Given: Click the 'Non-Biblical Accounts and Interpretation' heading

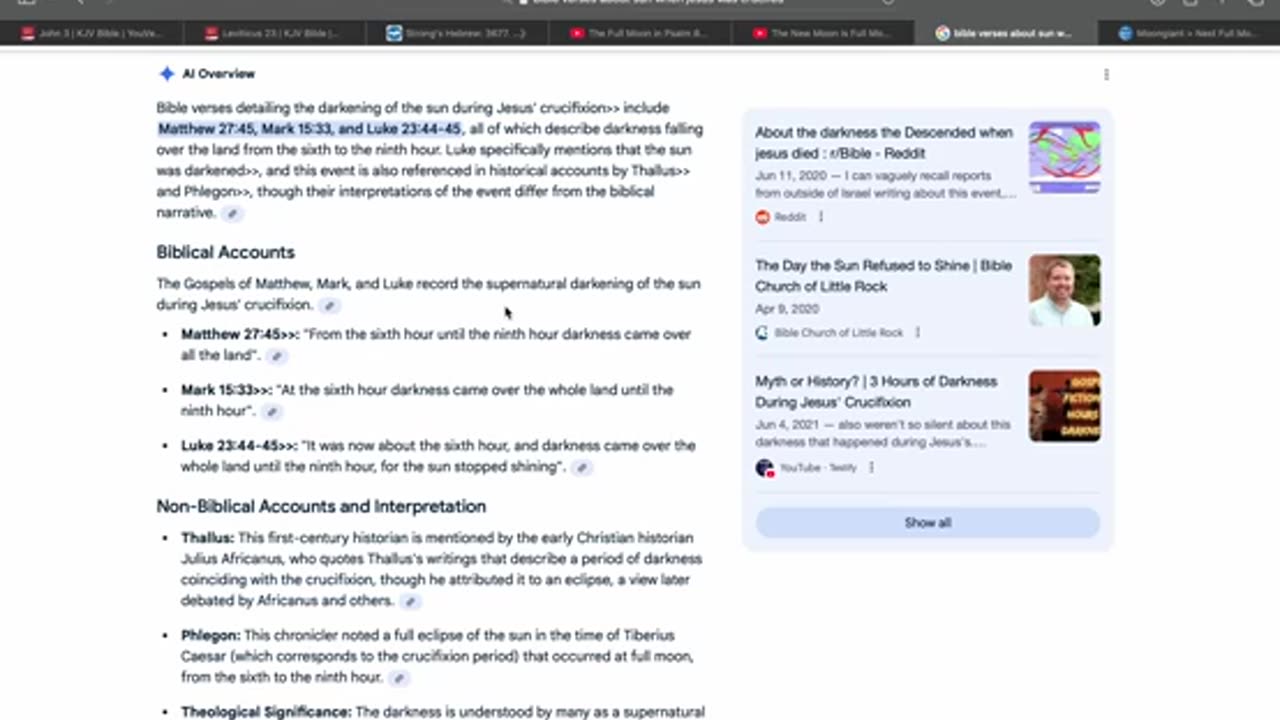Looking at the screenshot, I should point(321,506).
